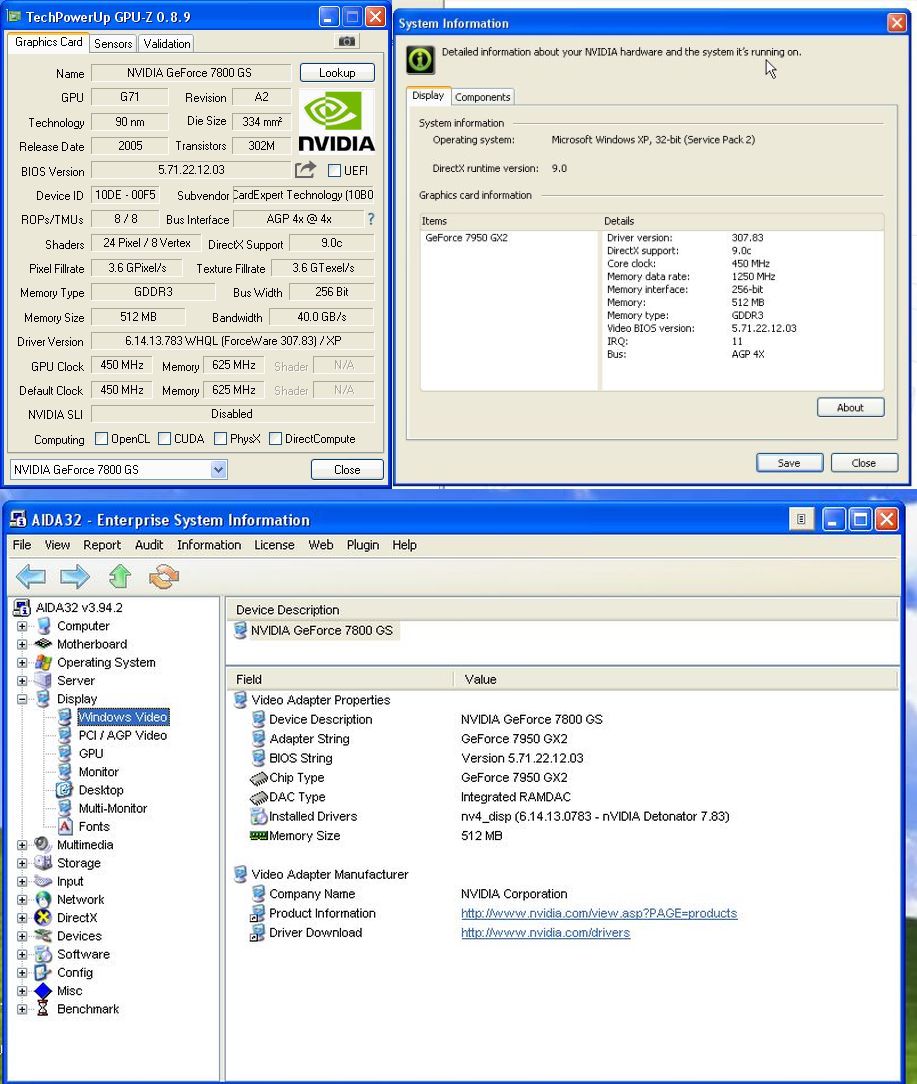Screen dimensions: 917x1084
Task: Click the green up-level arrow in AIDA32
Action: (120, 576)
